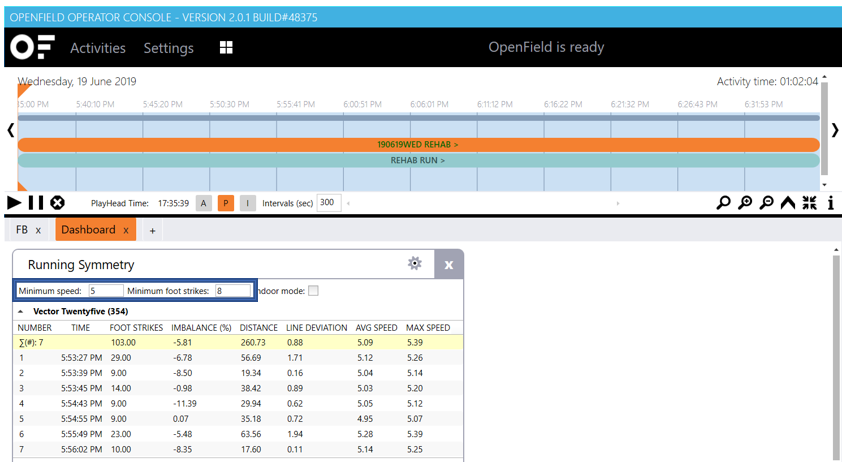Click the Activity time 01:02:04 label

click(x=767, y=82)
